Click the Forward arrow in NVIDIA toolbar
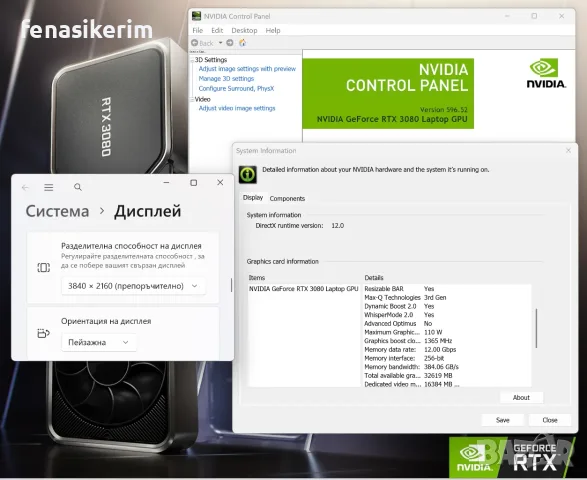Viewport: 587px width, 480px height. (230, 43)
